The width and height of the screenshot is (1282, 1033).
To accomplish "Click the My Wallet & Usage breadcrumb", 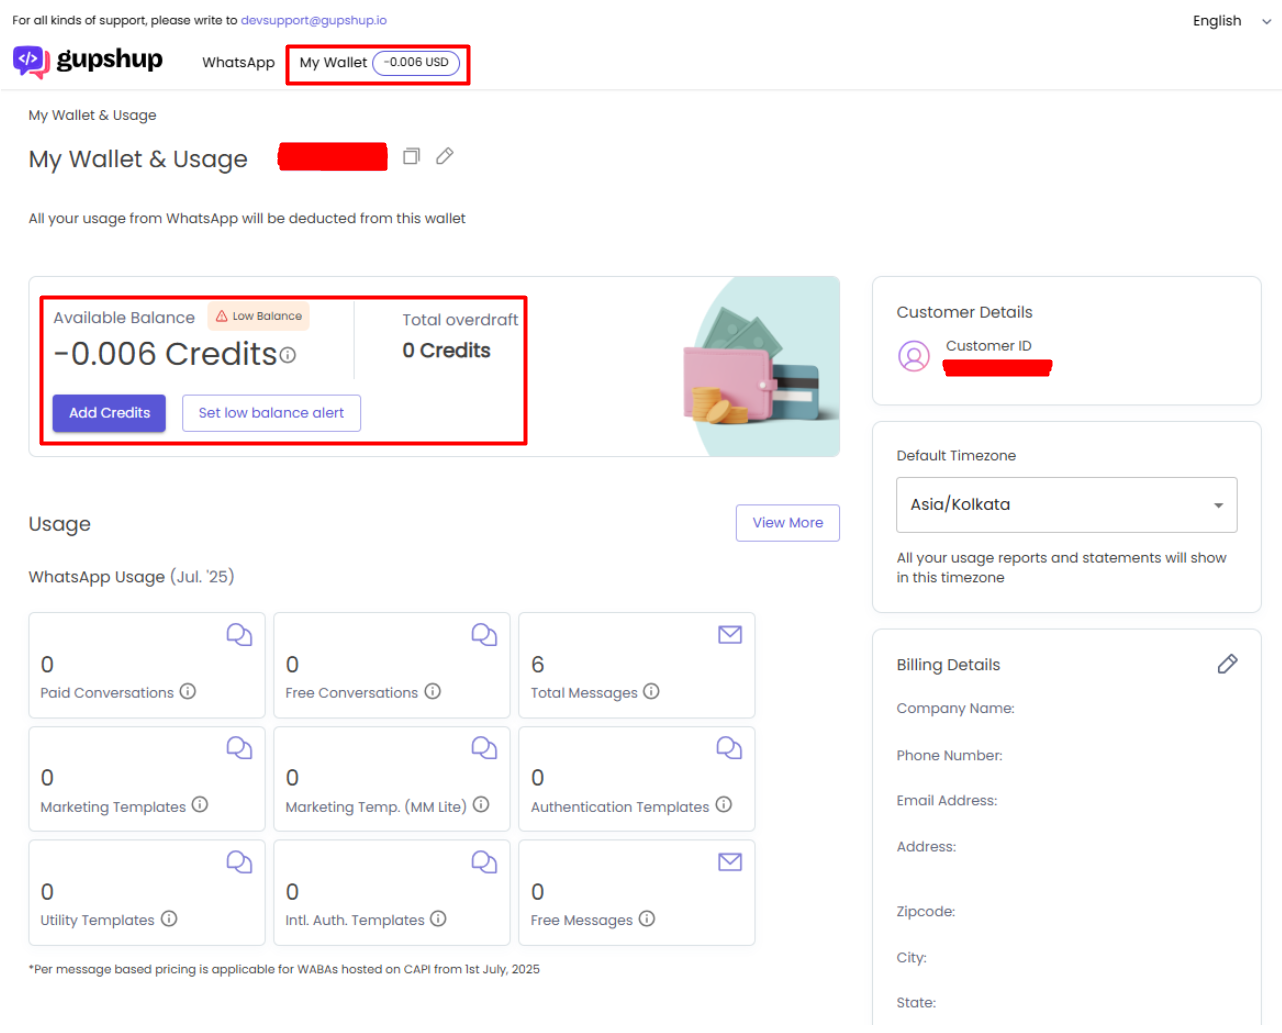I will pyautogui.click(x=92, y=115).
